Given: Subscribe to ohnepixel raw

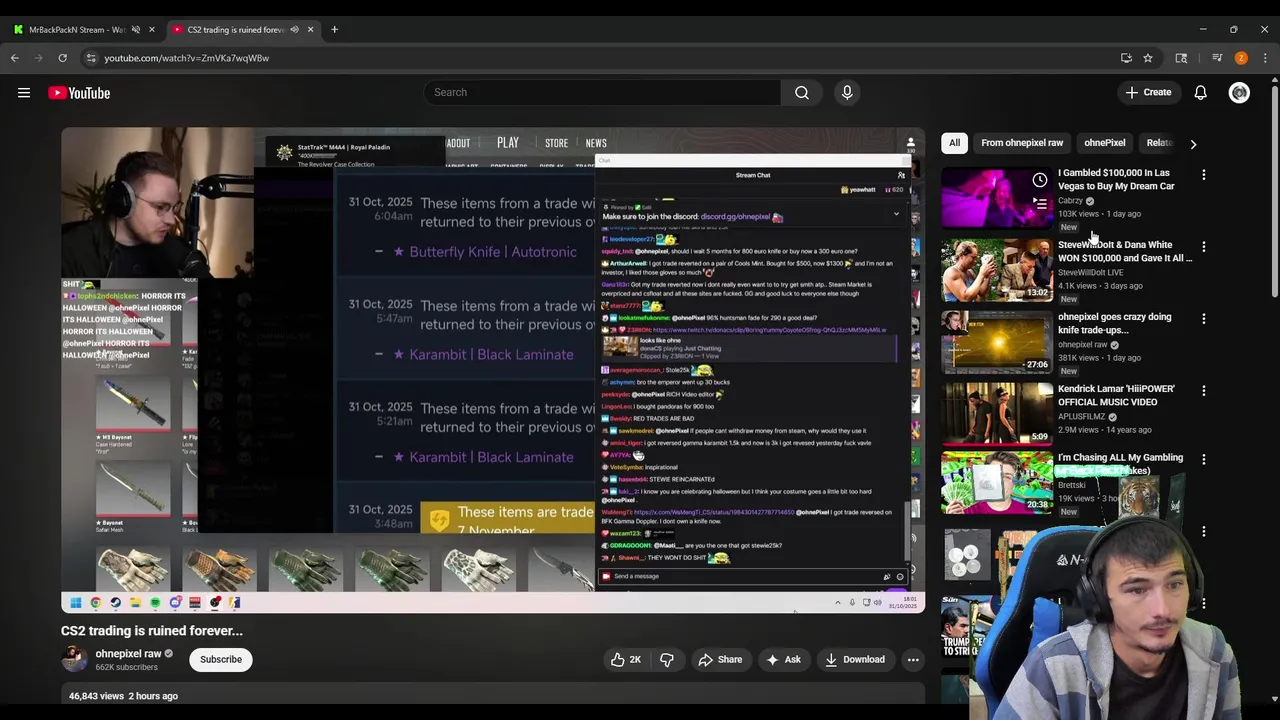Looking at the screenshot, I should pyautogui.click(x=221, y=660).
